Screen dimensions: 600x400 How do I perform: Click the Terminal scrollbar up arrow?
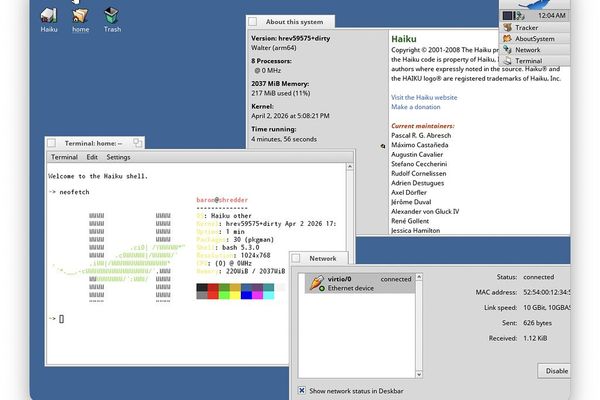point(350,167)
